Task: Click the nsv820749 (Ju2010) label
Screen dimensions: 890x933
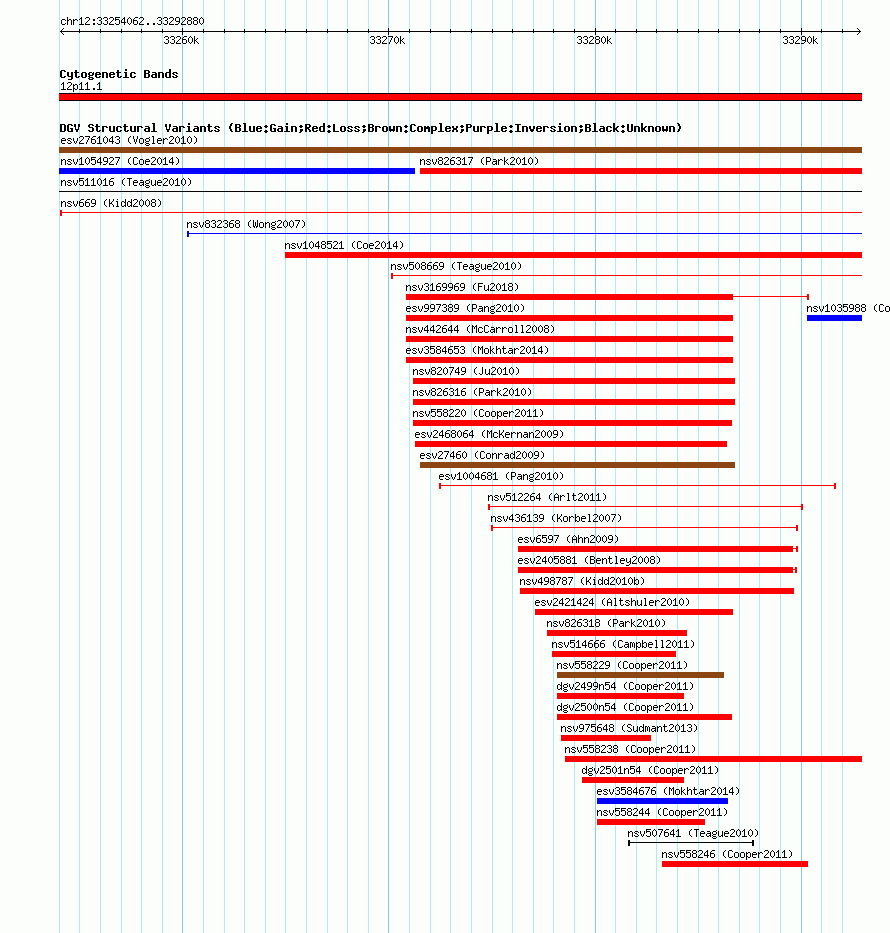Action: pyautogui.click(x=466, y=371)
